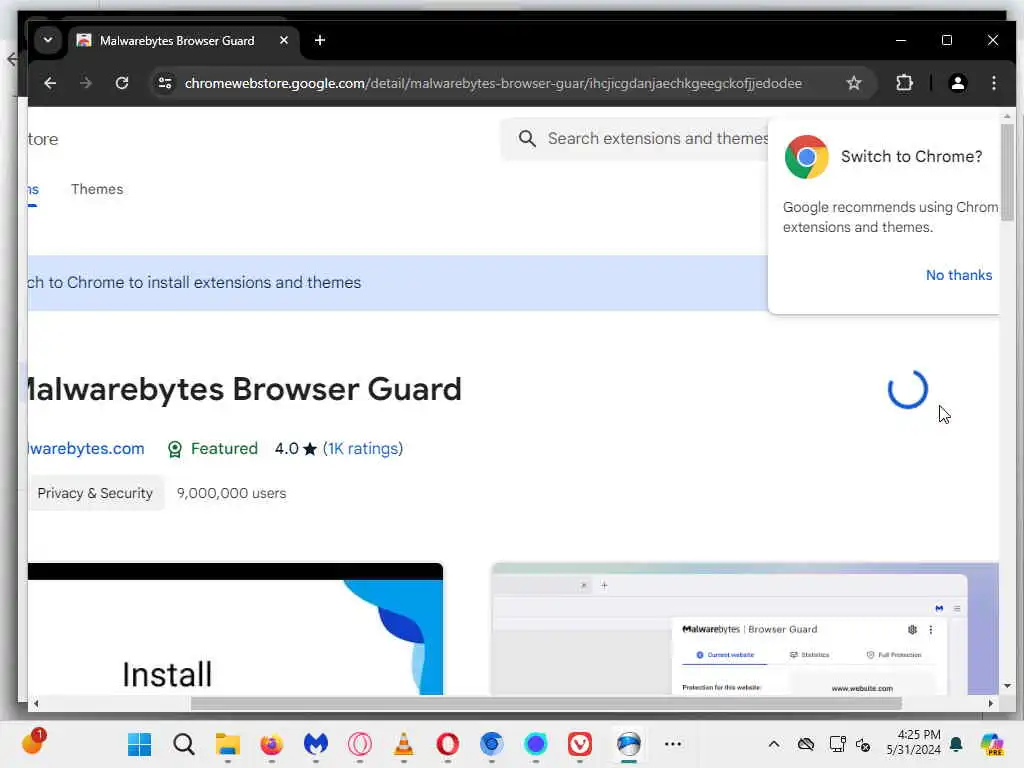The height and width of the screenshot is (768, 1024).
Task: Open the 1K ratings link
Action: [x=362, y=449]
